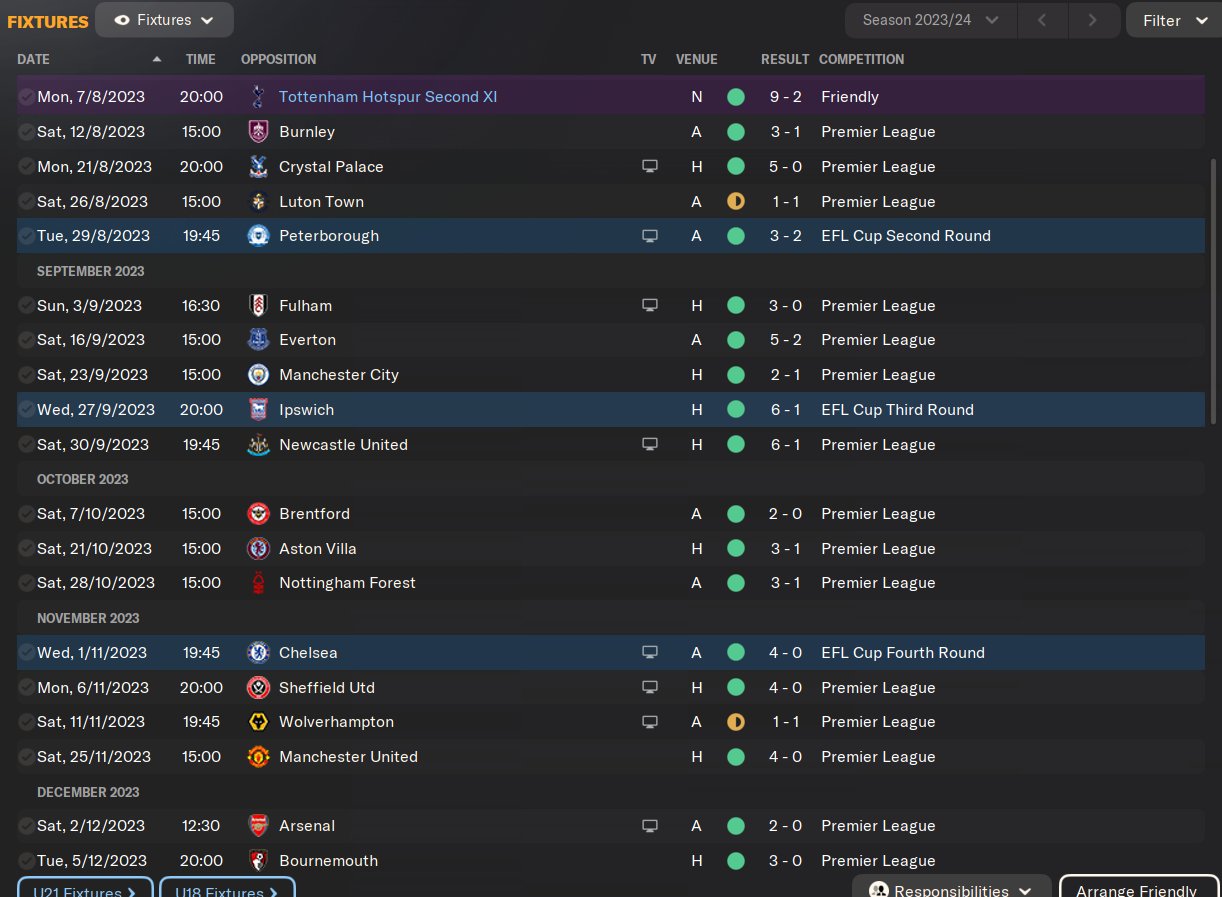Click the Manchester City club badge
Viewport: 1222px width, 897px height.
coord(258,375)
